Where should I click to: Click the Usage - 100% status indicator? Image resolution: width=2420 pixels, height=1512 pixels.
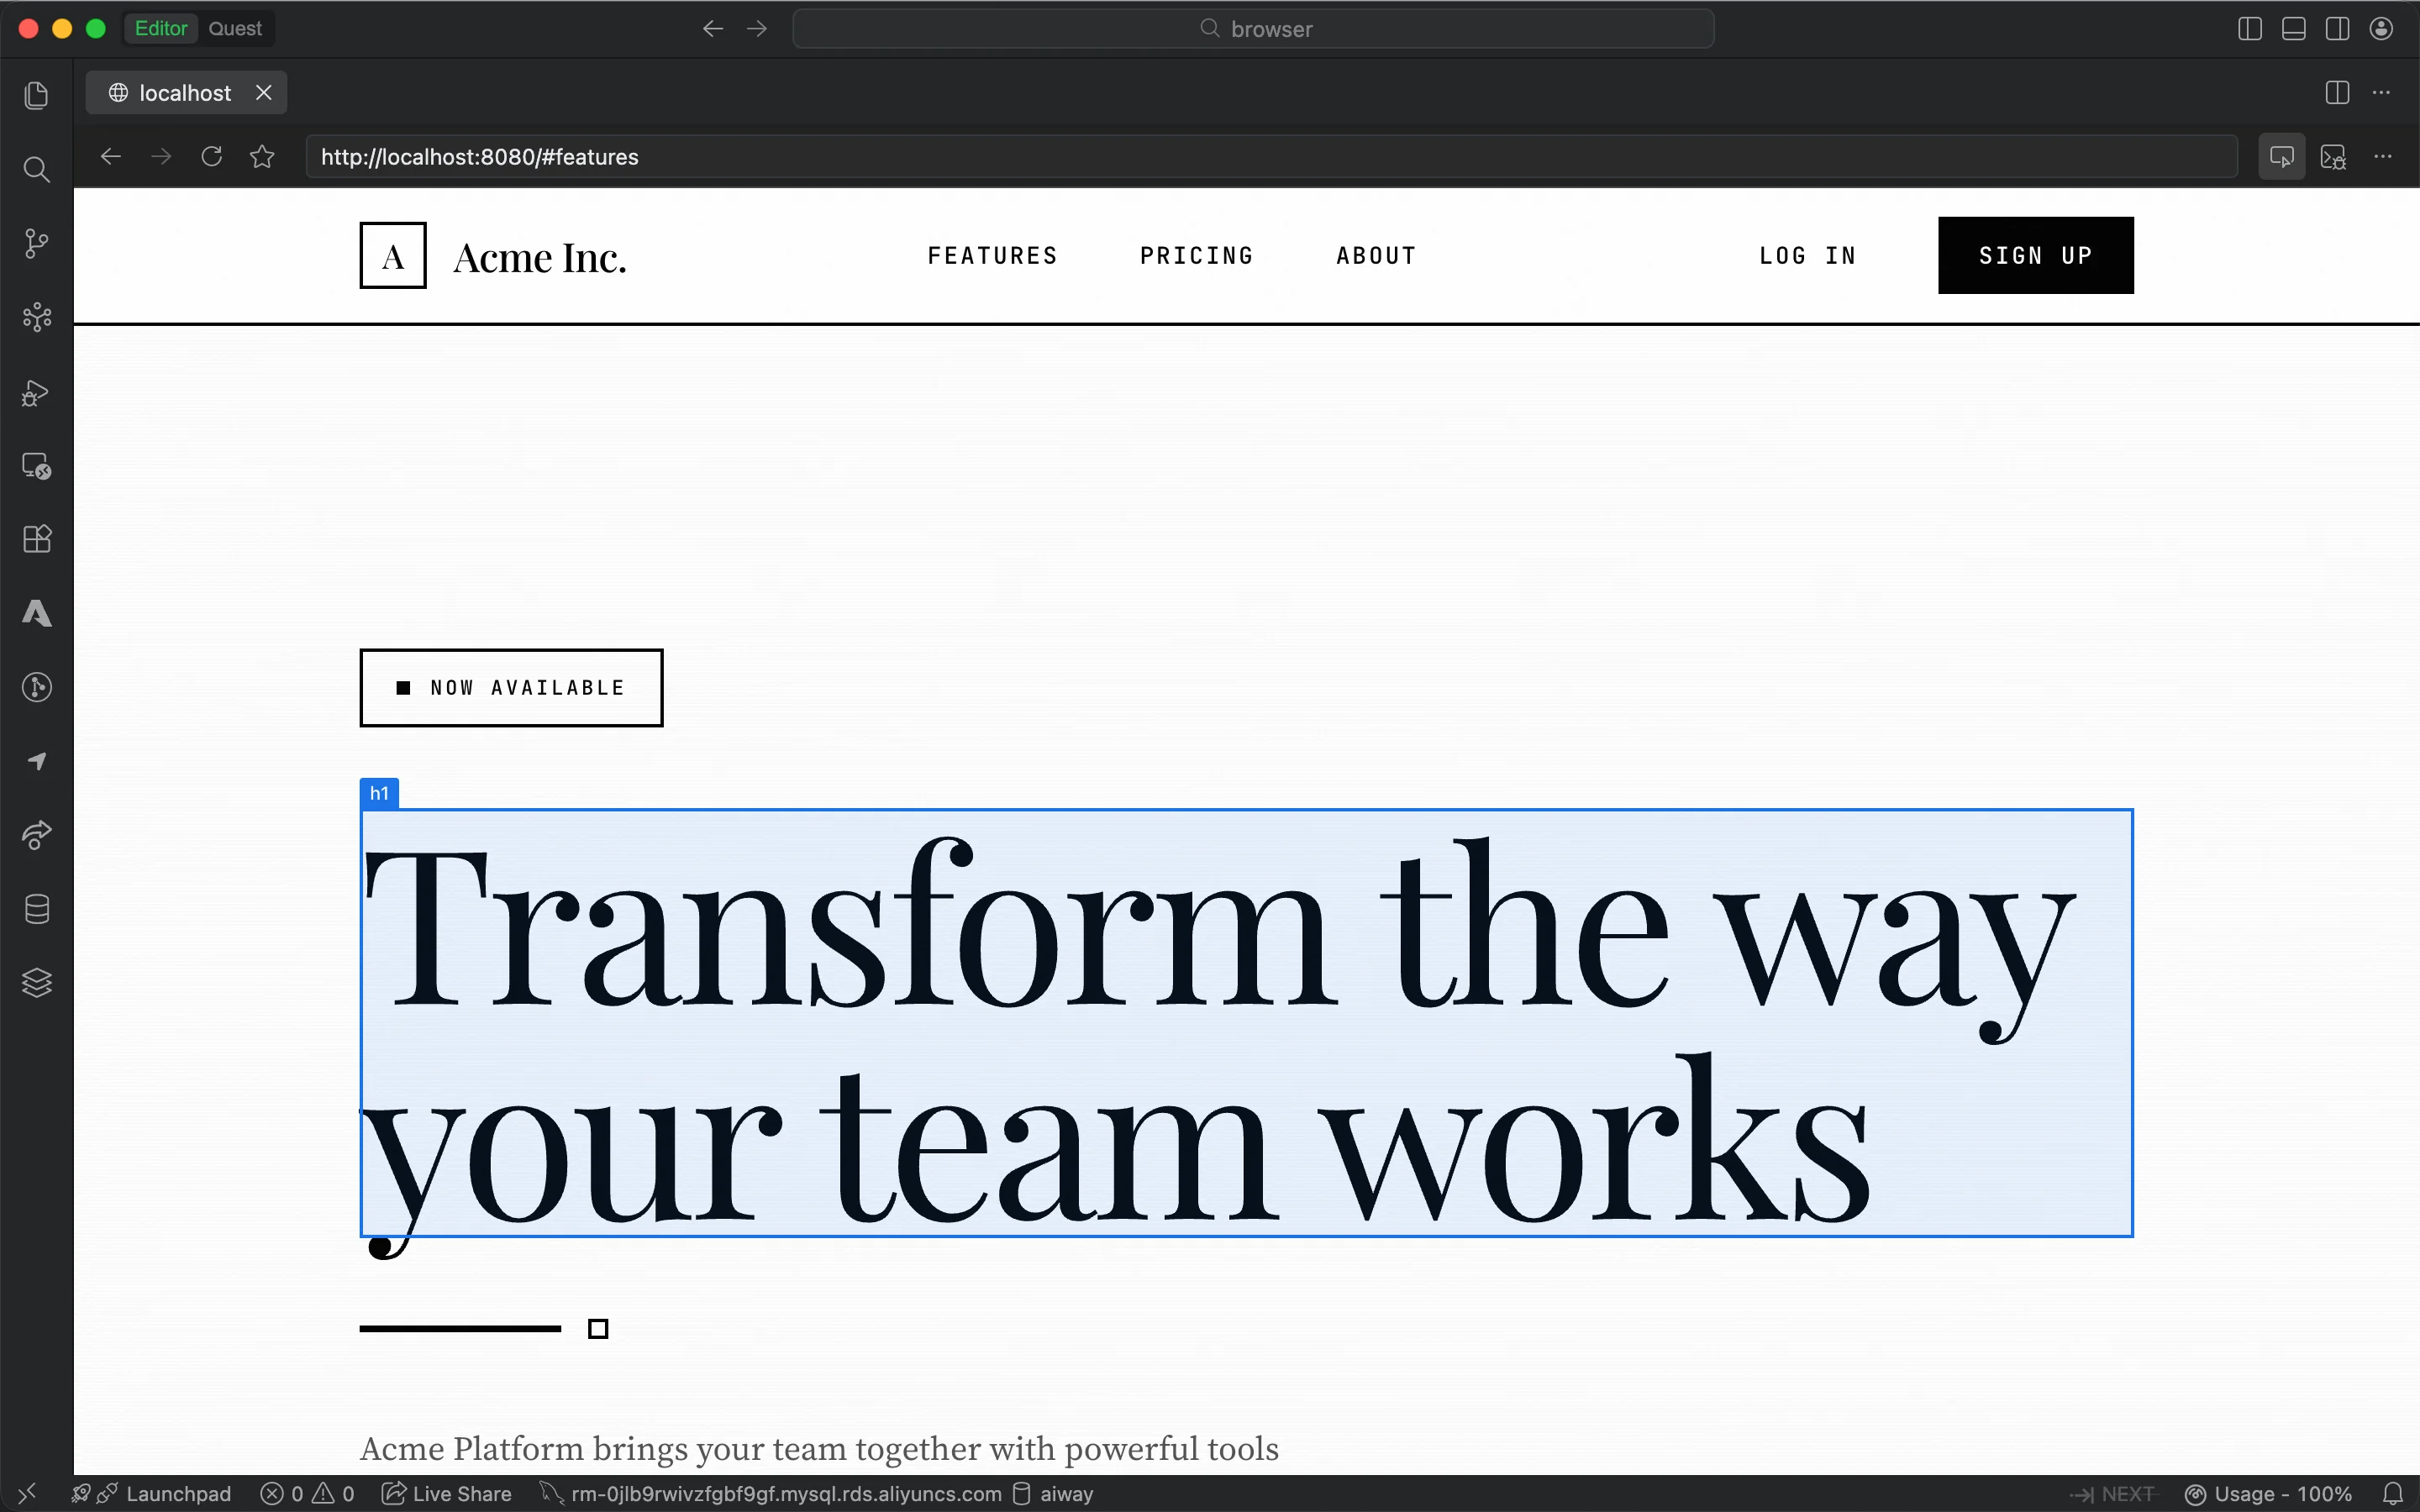coord(2268,1494)
